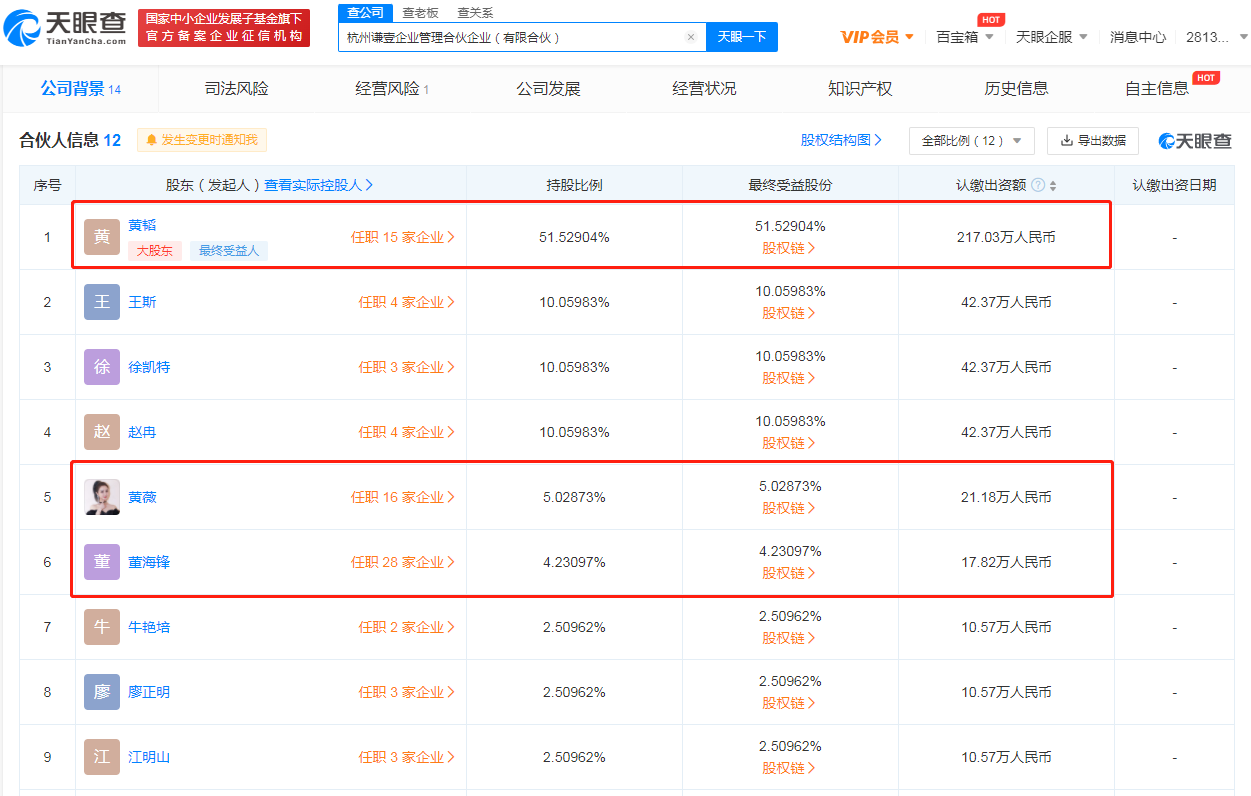The height and width of the screenshot is (796, 1251).
Task: Switch to the 经营风险 tab
Action: [x=392, y=88]
